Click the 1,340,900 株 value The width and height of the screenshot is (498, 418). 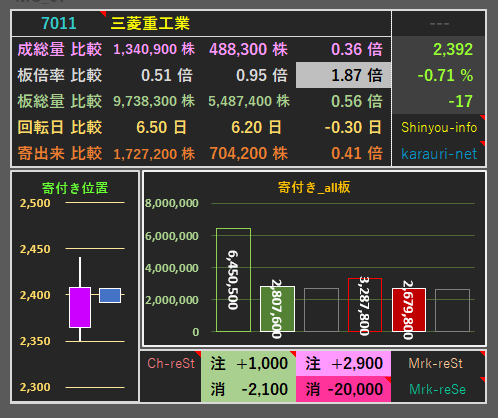point(154,49)
